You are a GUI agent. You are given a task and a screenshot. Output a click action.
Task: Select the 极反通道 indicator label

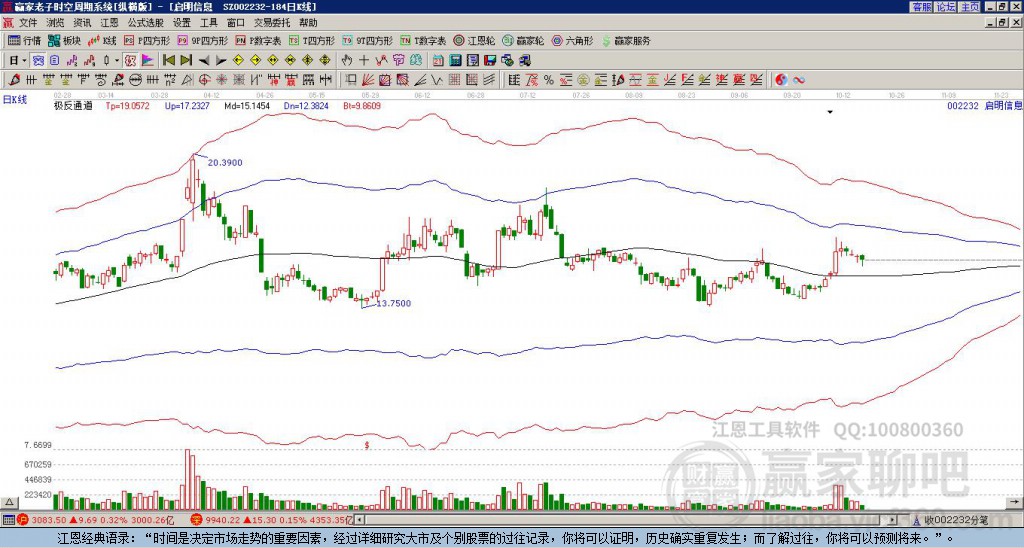[x=74, y=105]
